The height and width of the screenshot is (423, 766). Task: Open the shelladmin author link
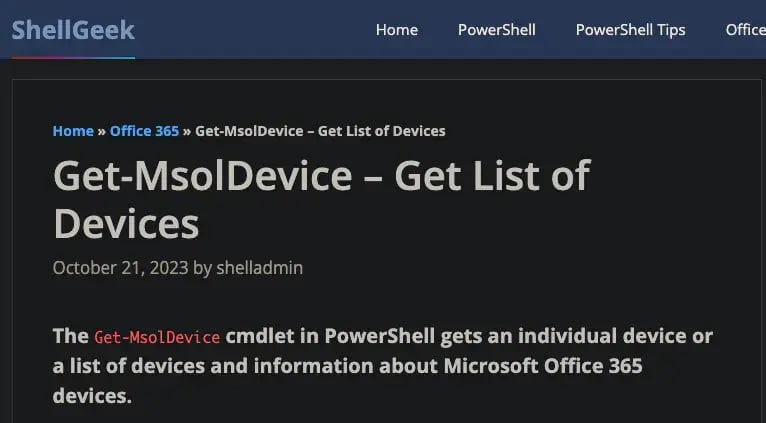pos(259,267)
